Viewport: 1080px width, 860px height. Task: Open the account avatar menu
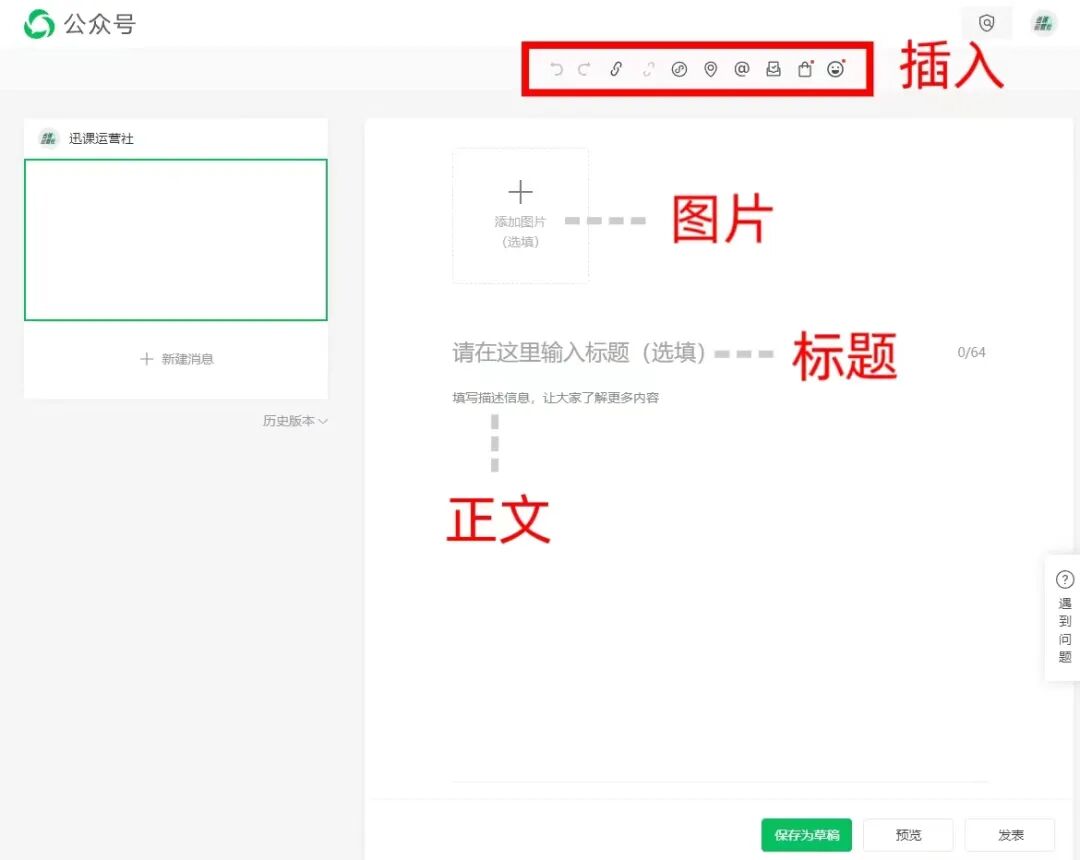click(x=1043, y=22)
